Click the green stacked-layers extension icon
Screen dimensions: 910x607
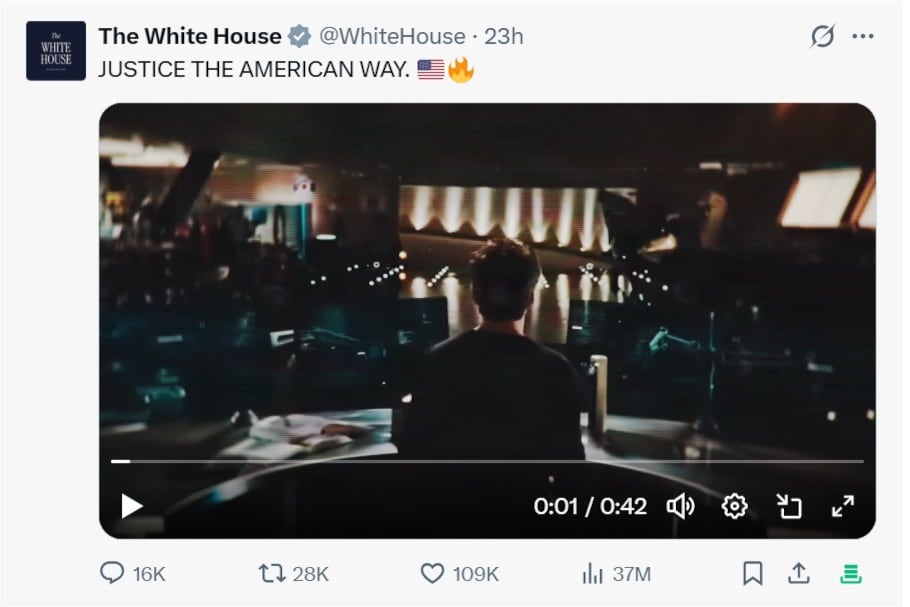point(851,573)
